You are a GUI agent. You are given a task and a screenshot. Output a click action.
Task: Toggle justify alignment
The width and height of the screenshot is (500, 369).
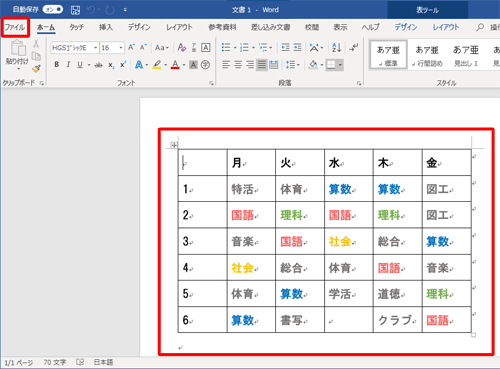pos(262,65)
